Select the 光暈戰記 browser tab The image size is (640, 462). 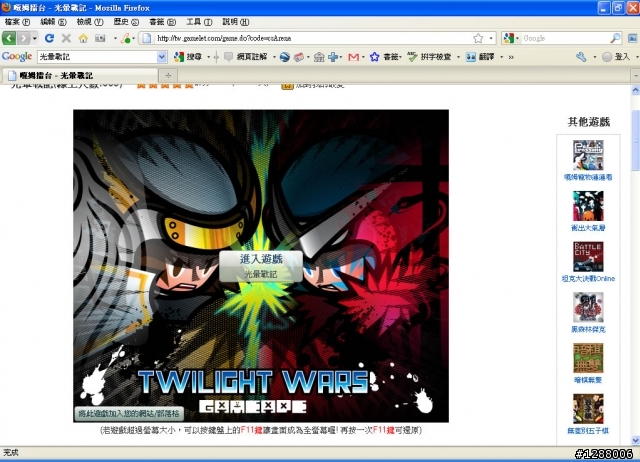pos(80,76)
